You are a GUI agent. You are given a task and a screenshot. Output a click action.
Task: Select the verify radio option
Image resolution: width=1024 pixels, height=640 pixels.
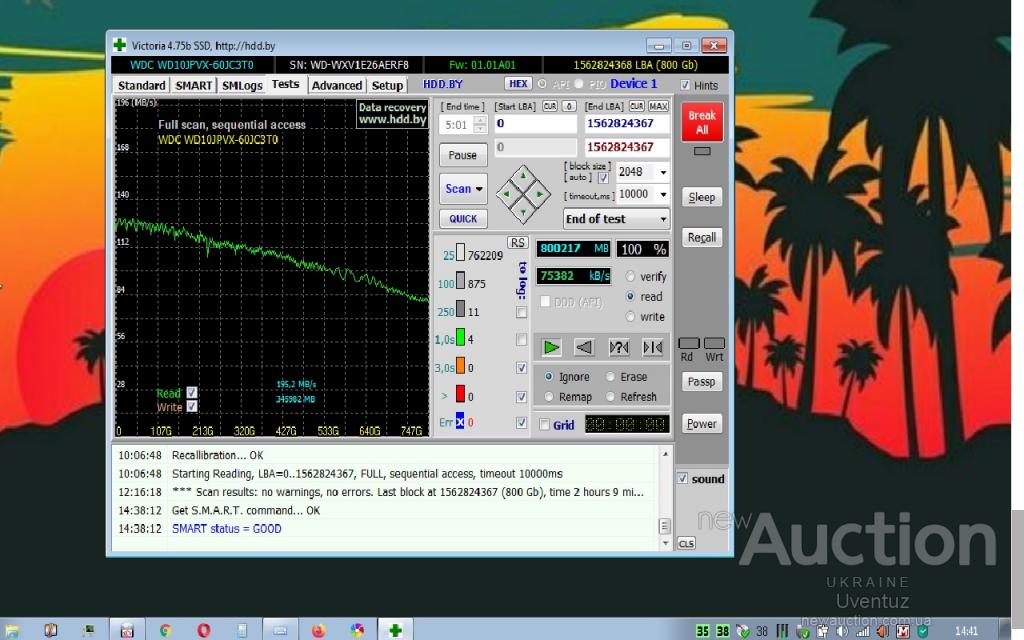pos(630,276)
